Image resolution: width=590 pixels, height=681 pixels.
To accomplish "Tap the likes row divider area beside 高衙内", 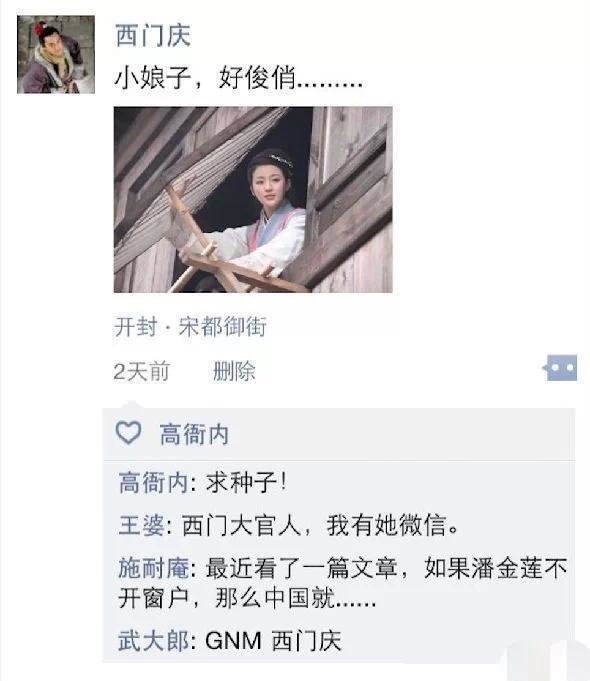I will click(x=400, y=434).
